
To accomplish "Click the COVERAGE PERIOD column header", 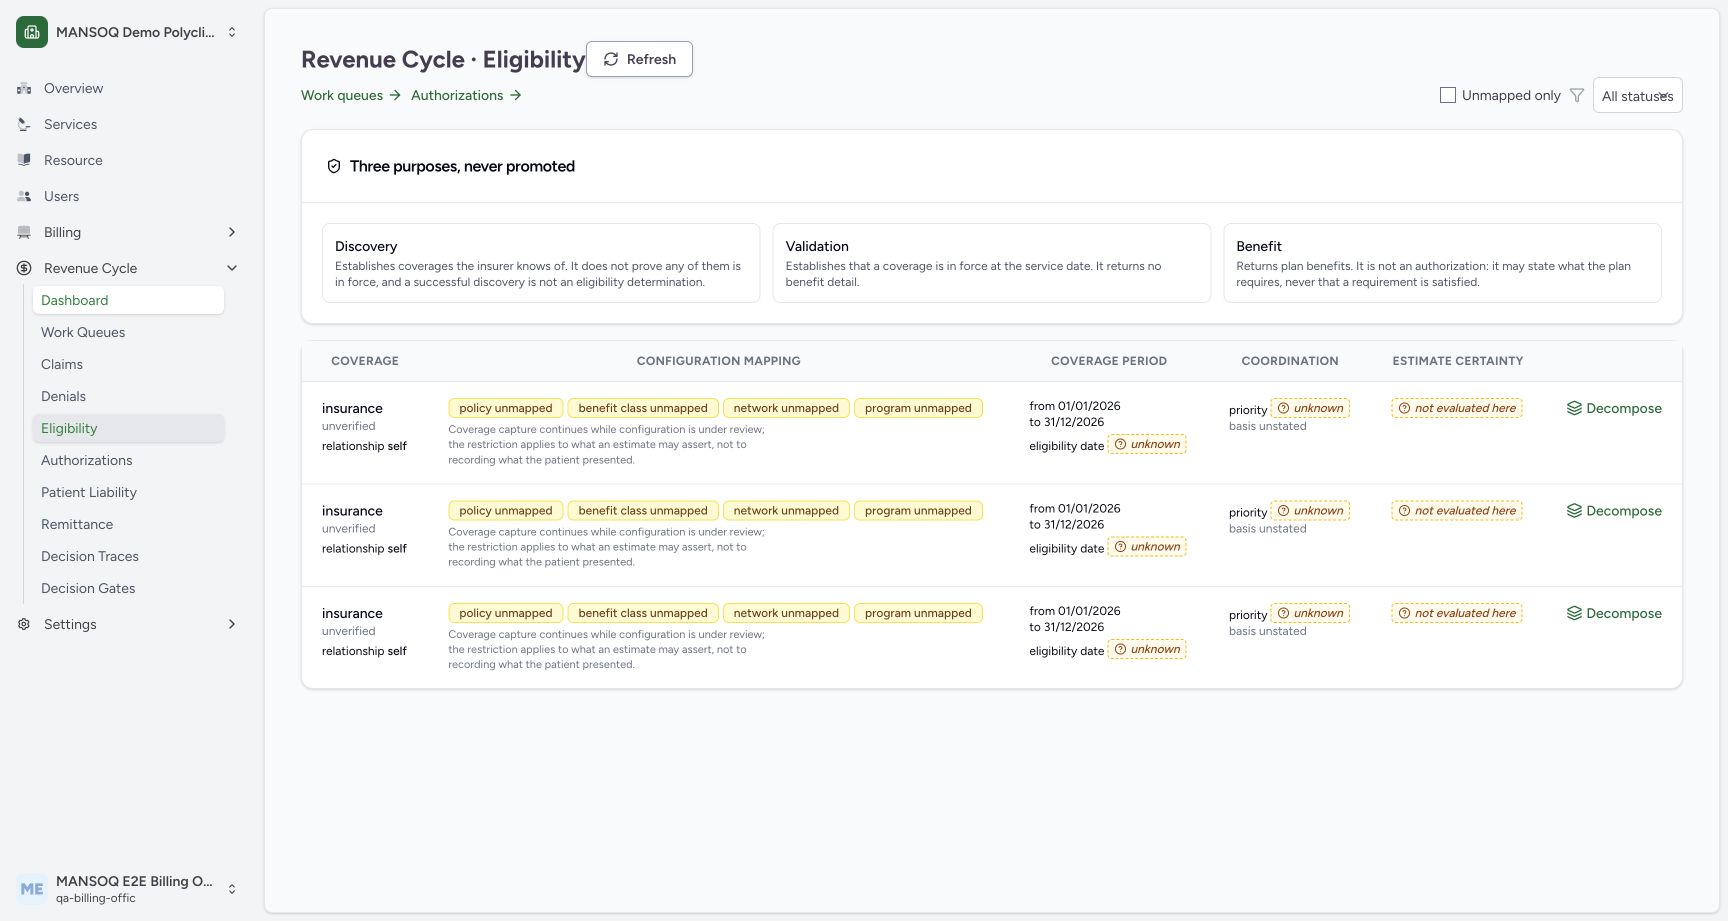I will [x=1108, y=361].
